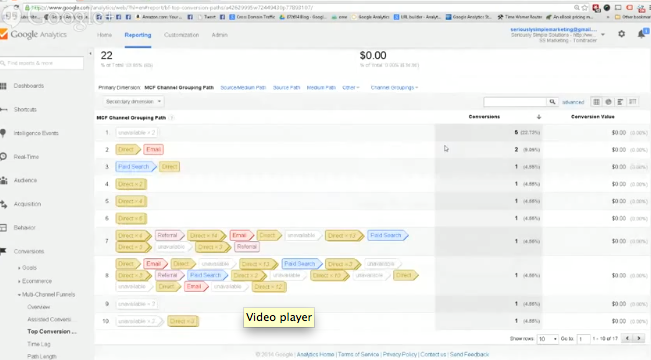Switch to the performance bar view icon
This screenshot has height=360, width=651.
pyautogui.click(x=620, y=102)
